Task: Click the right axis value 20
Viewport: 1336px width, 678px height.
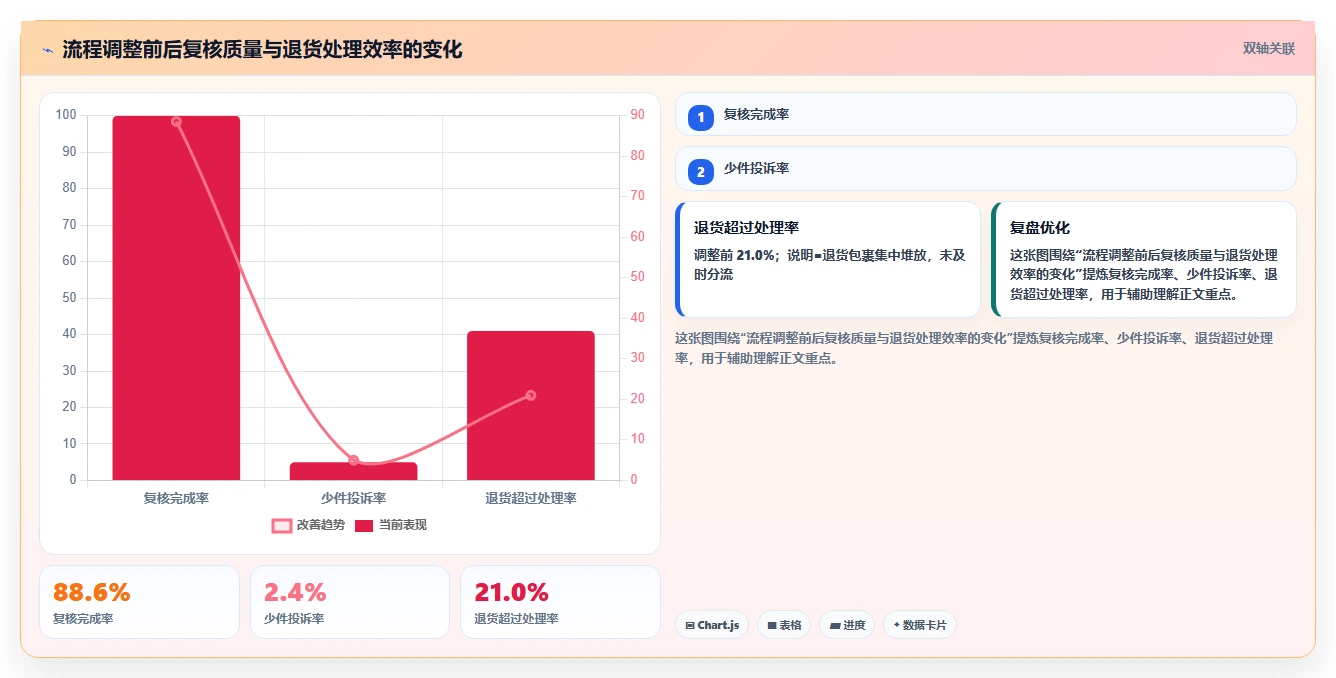Action: coord(637,399)
